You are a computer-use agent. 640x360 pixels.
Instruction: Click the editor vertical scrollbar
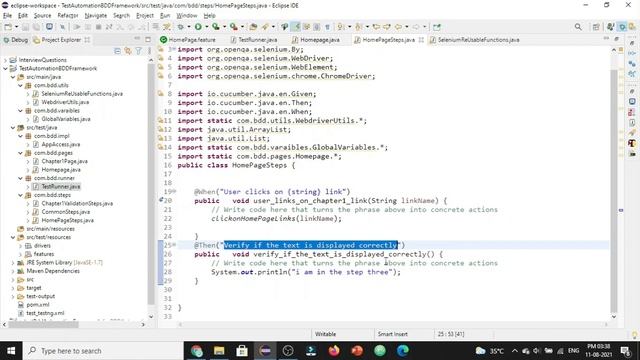pos(614,190)
